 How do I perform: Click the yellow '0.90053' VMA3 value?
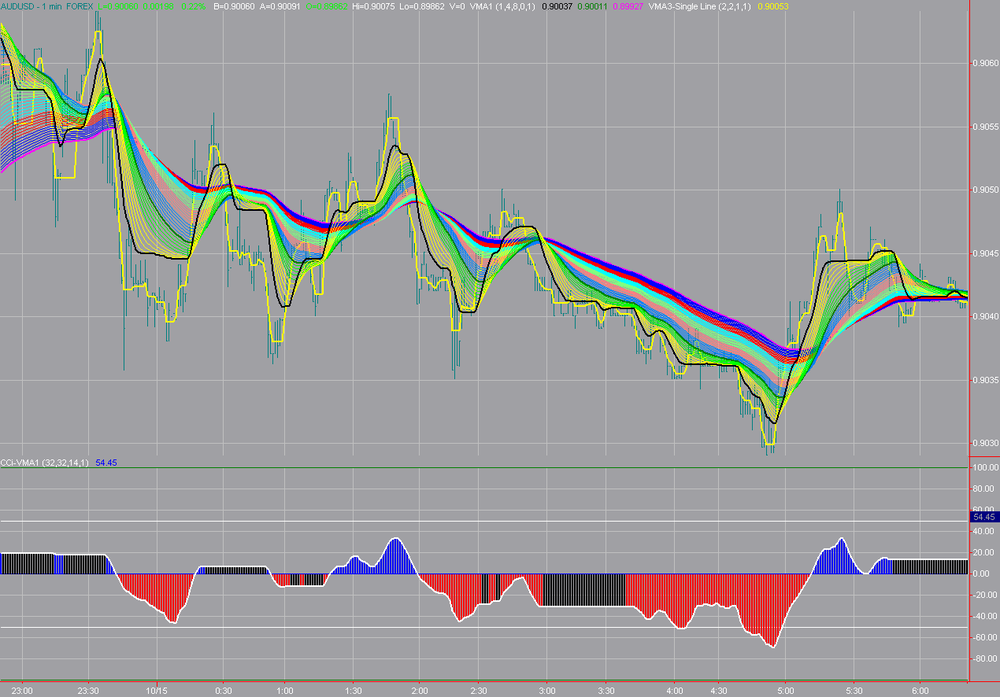pyautogui.click(x=773, y=6)
